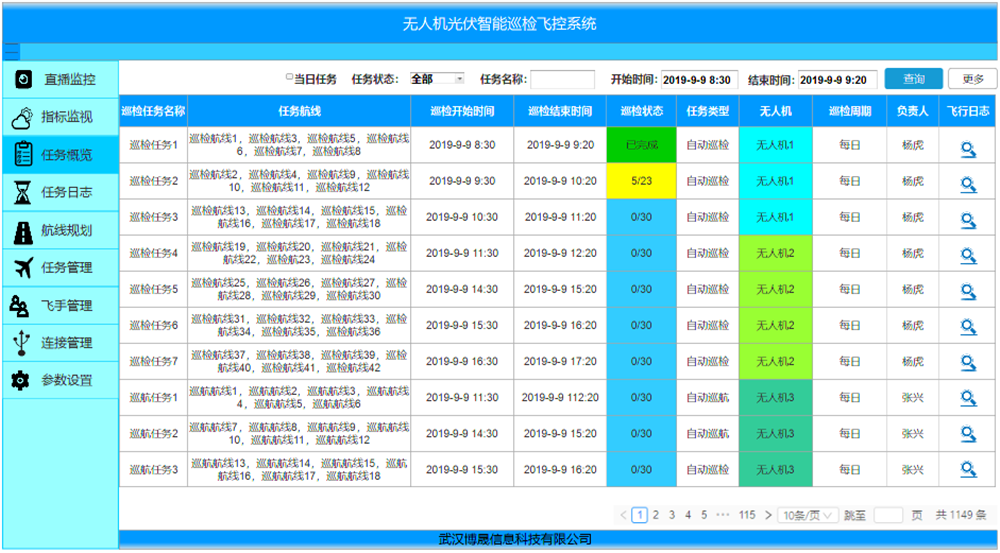View flight log for 巡检任务1

(x=967, y=146)
